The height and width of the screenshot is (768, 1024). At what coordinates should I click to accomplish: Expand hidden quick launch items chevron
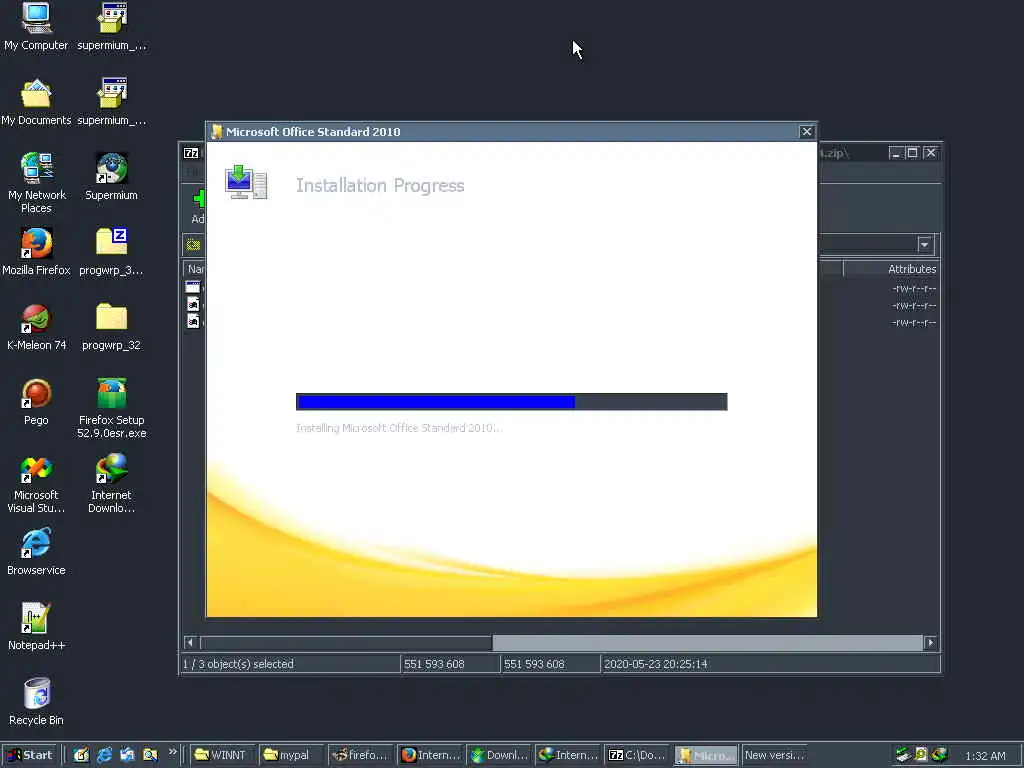pyautogui.click(x=172, y=752)
